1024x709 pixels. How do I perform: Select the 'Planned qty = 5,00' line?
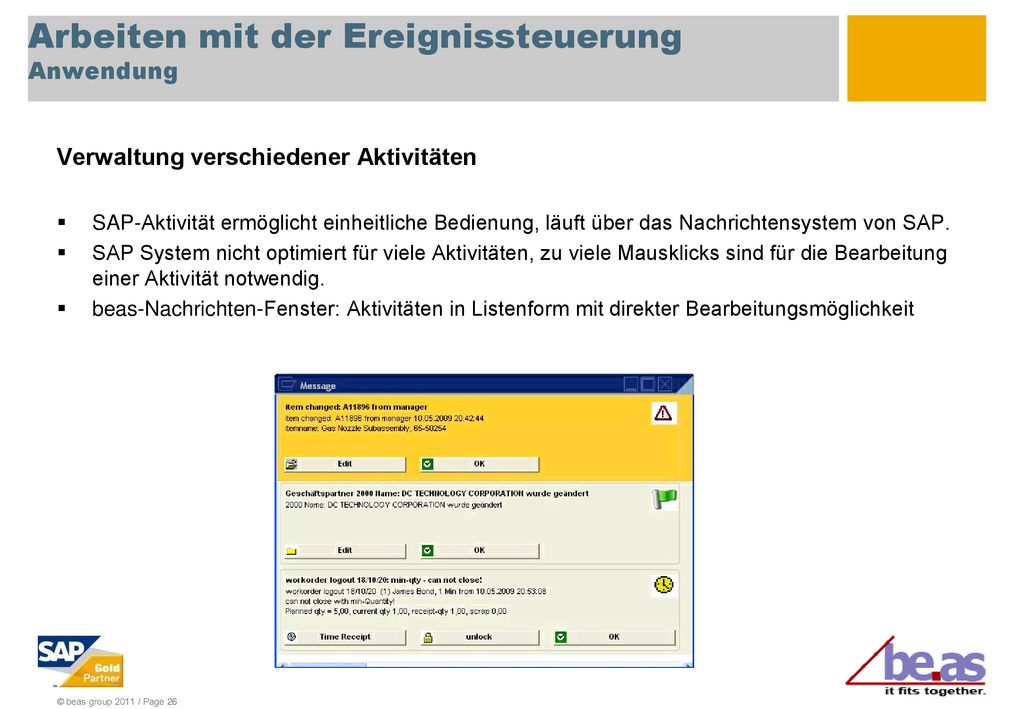[396, 612]
